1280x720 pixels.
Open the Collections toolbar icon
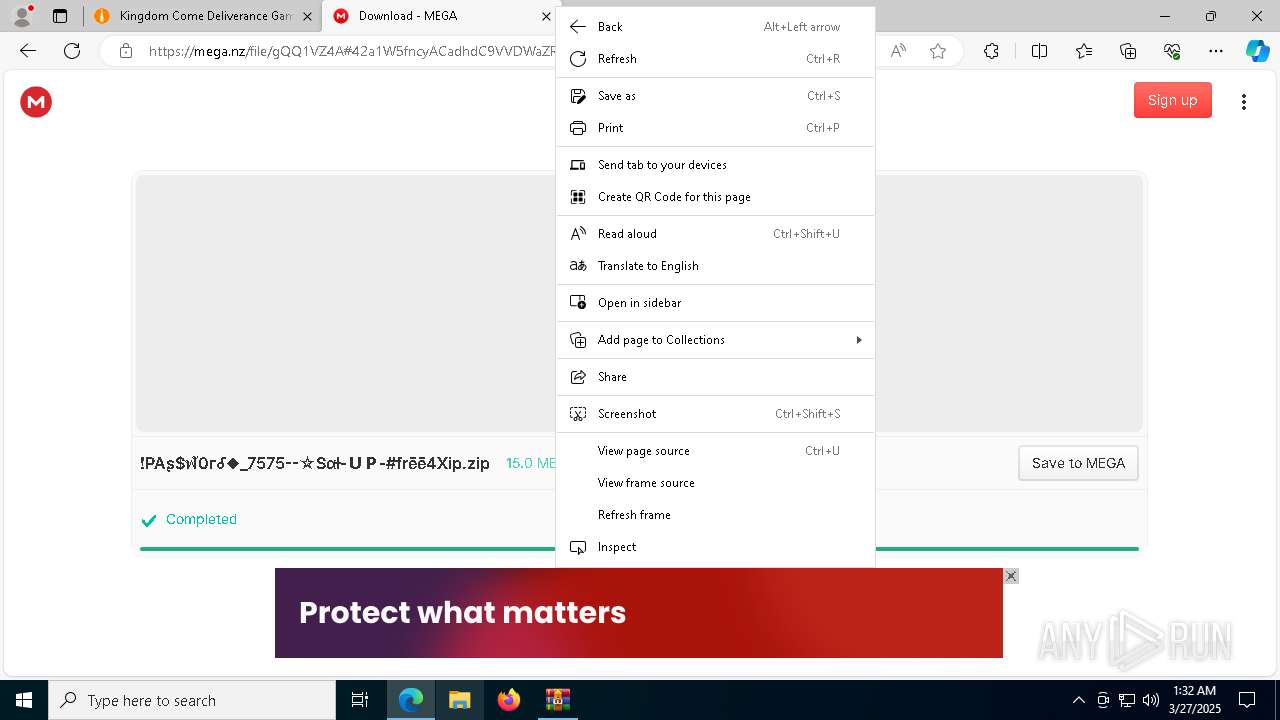1128,51
